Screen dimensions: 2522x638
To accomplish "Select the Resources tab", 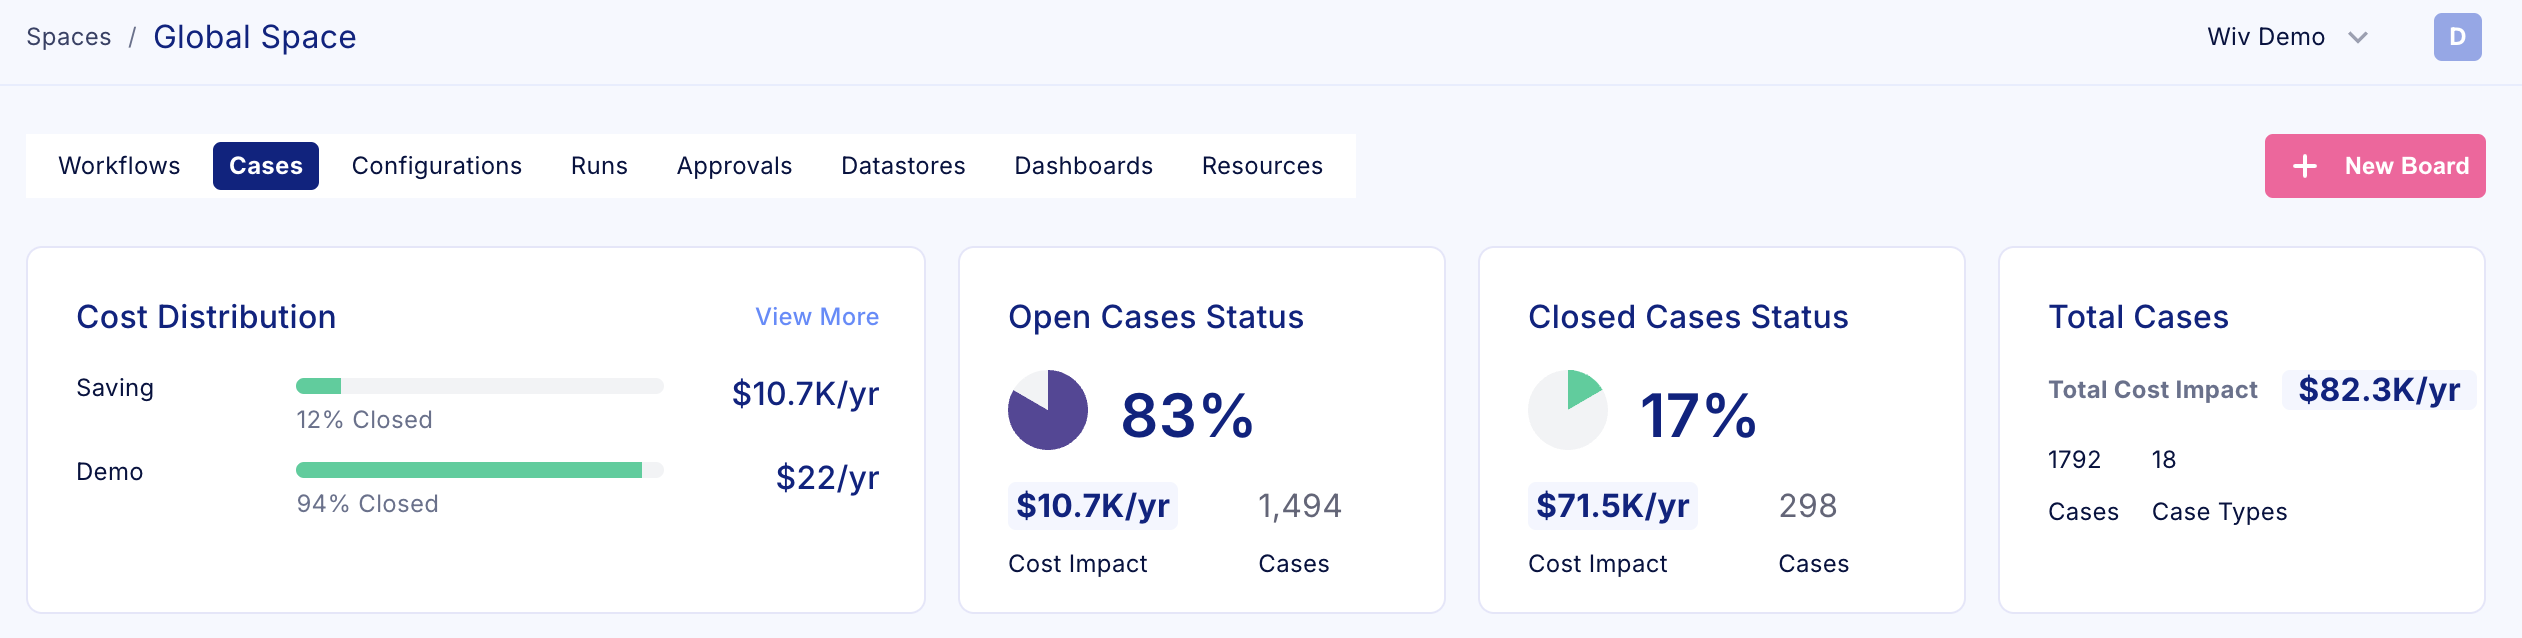I will (x=1262, y=166).
